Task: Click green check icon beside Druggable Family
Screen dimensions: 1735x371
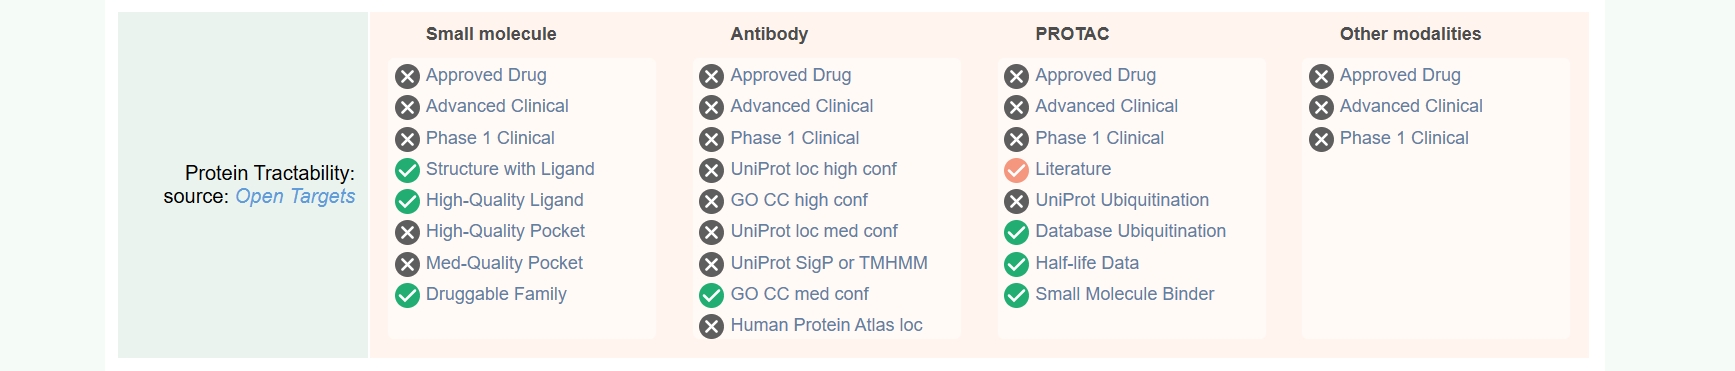Action: tap(407, 295)
